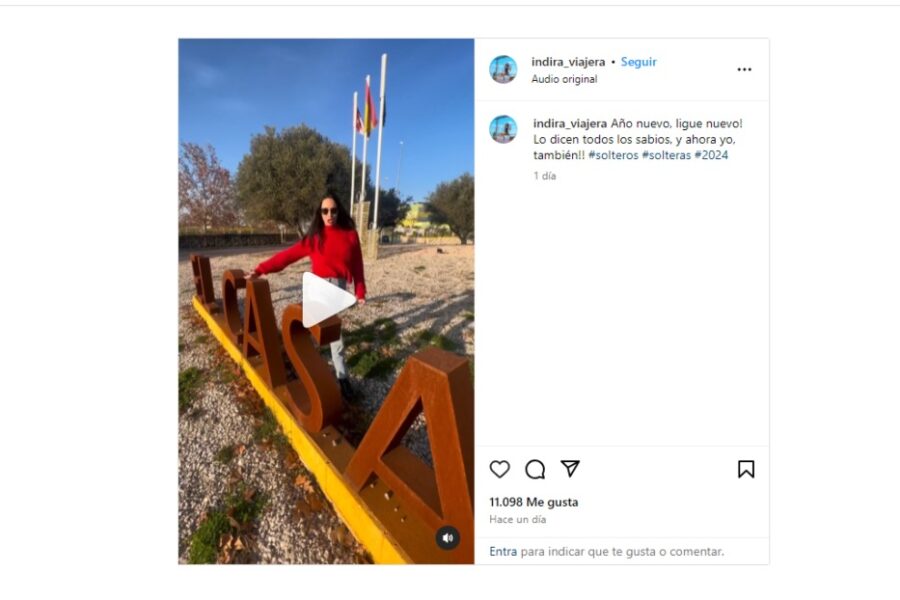
Task: Open the Audio original link
Action: [564, 79]
